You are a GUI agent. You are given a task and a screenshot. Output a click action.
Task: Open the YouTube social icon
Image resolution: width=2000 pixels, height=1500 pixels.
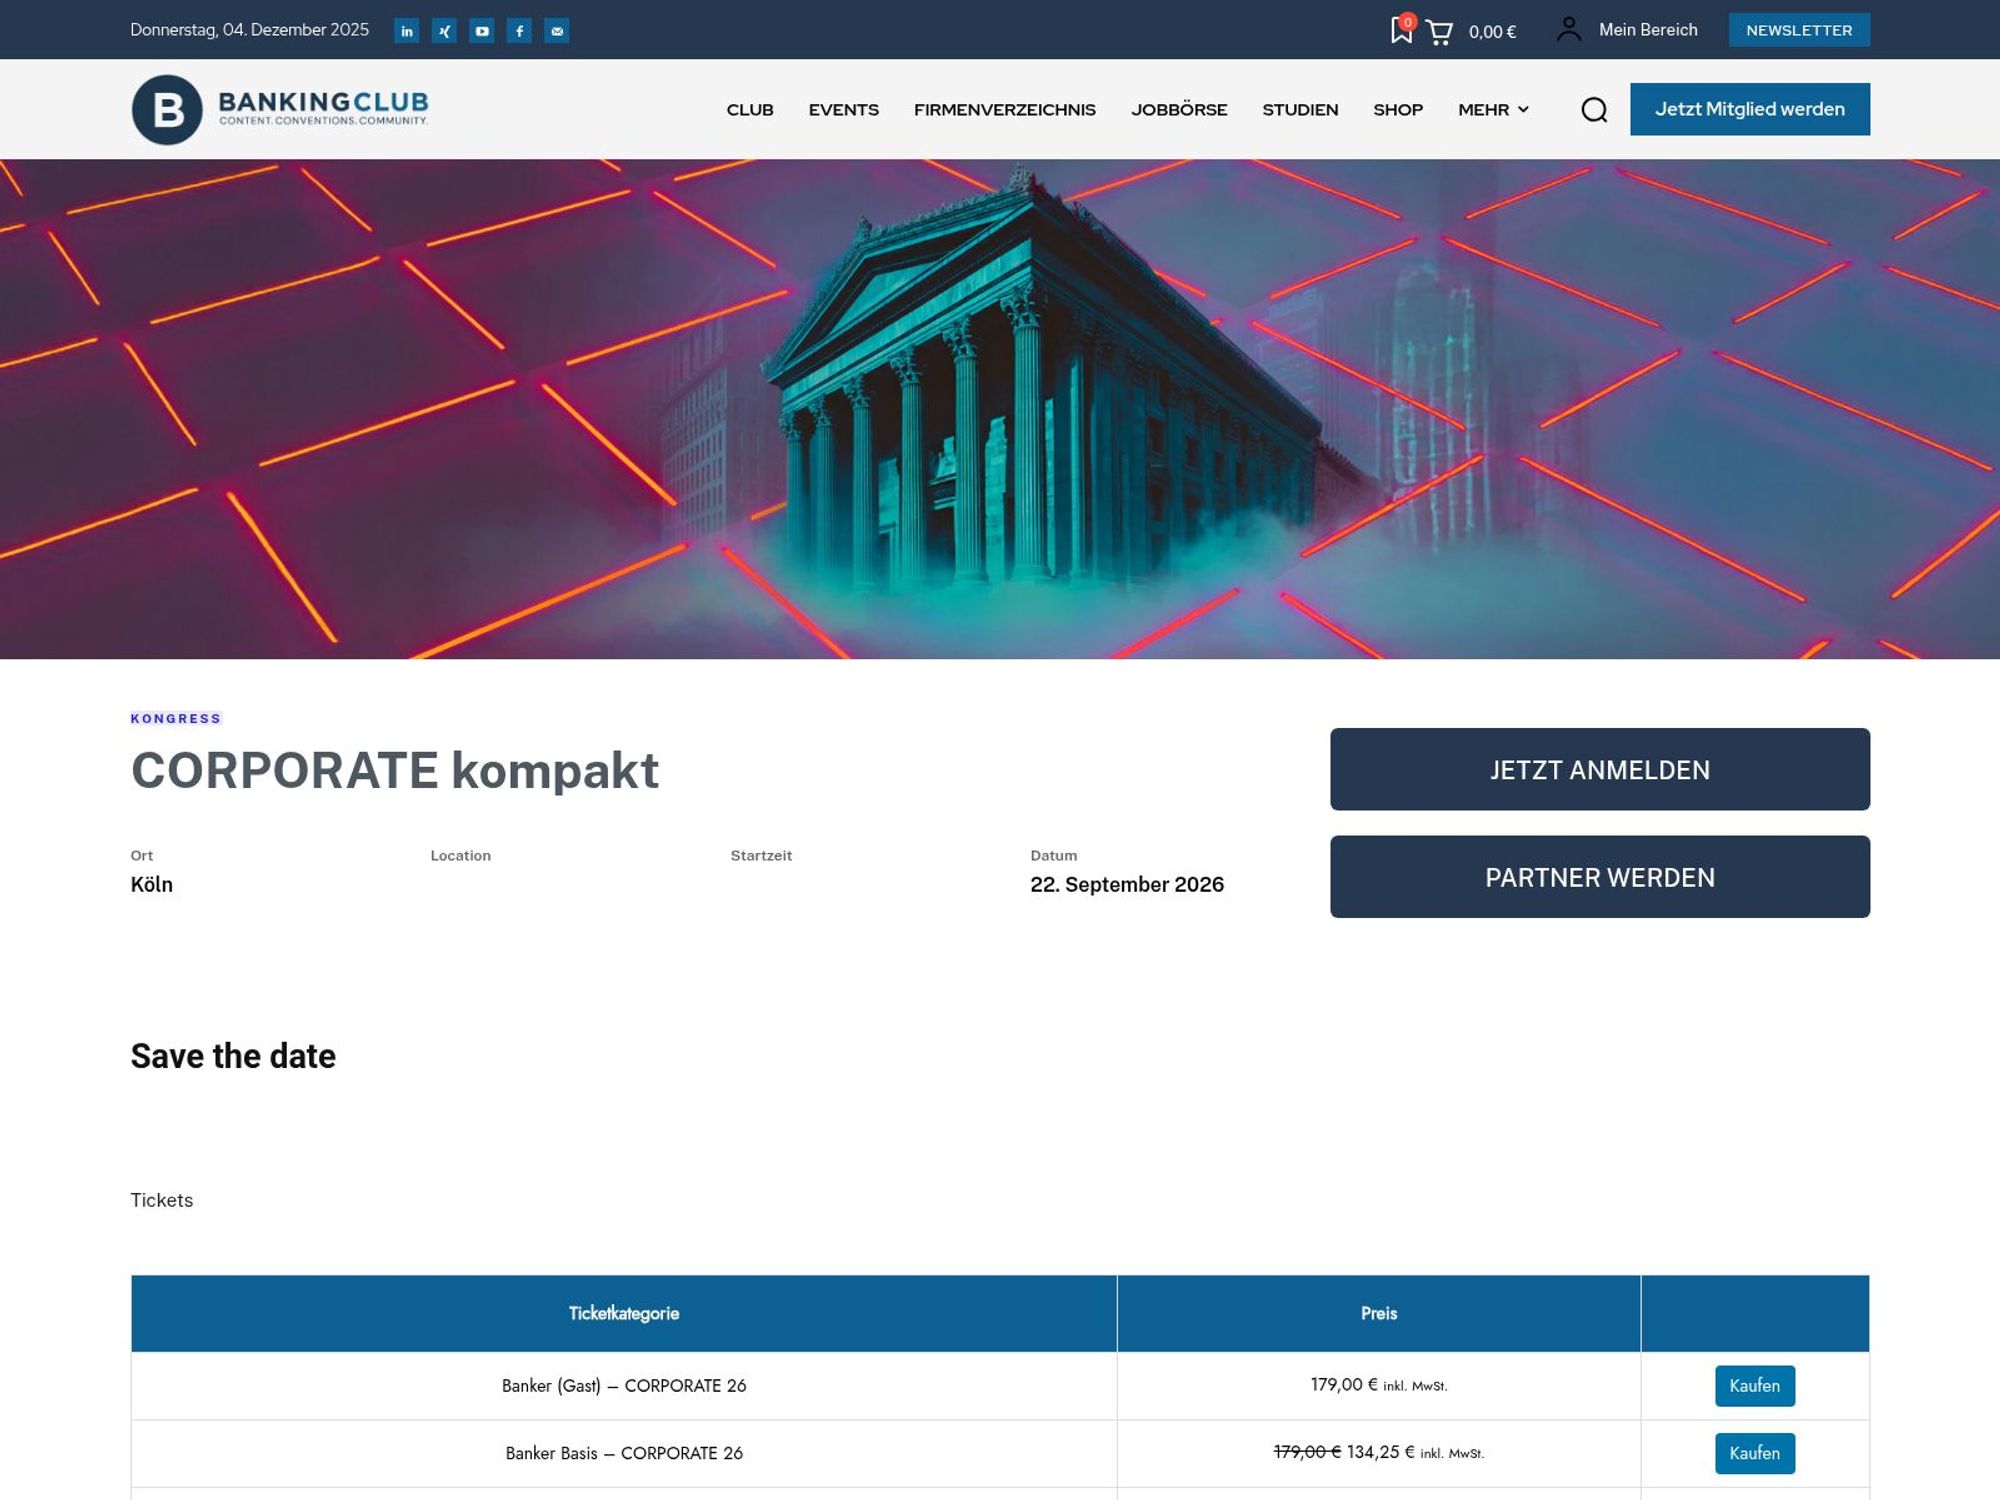482,30
